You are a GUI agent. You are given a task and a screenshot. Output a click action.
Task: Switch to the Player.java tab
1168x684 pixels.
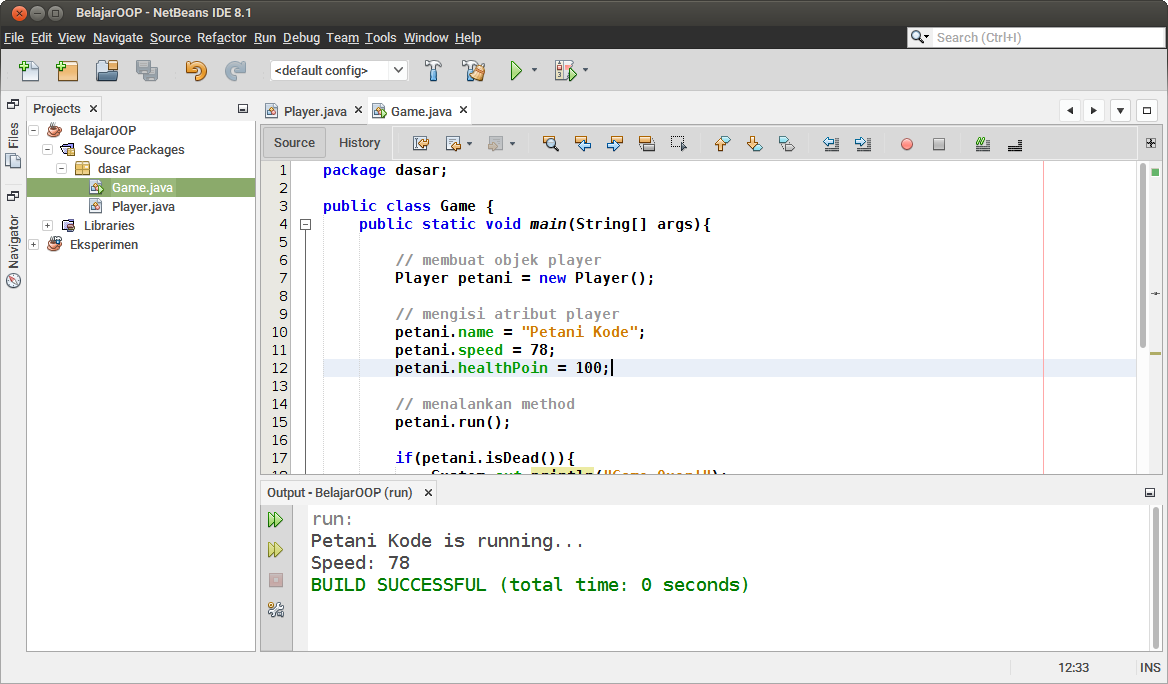coord(311,111)
